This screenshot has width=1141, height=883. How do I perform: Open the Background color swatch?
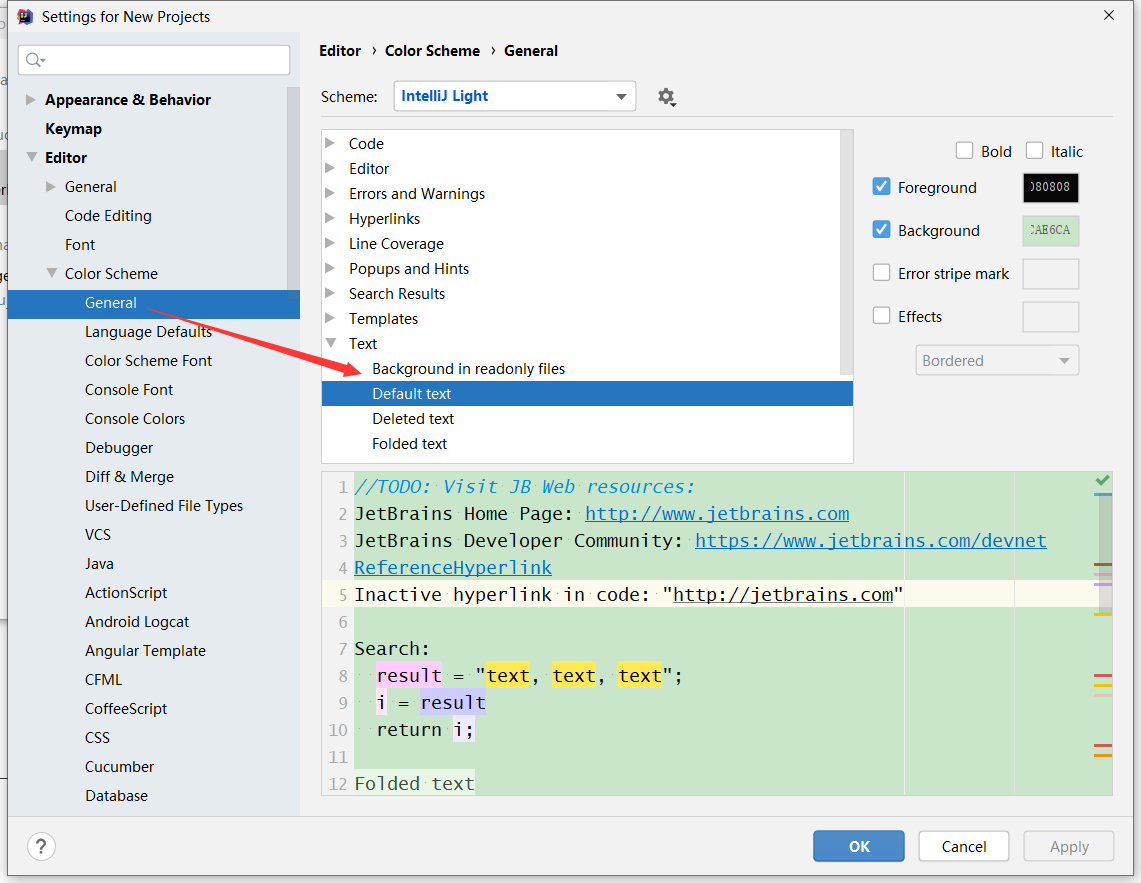coord(1050,230)
